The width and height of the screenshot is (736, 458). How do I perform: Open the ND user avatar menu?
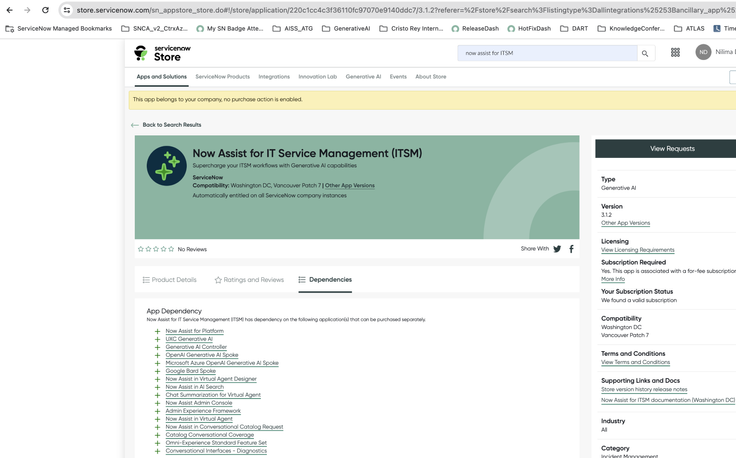[x=703, y=52]
